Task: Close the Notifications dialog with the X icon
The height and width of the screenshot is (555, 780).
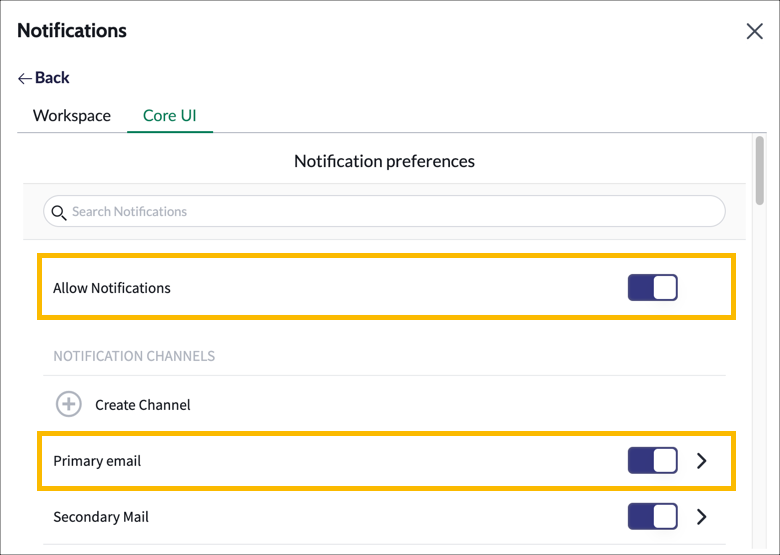Action: (754, 31)
